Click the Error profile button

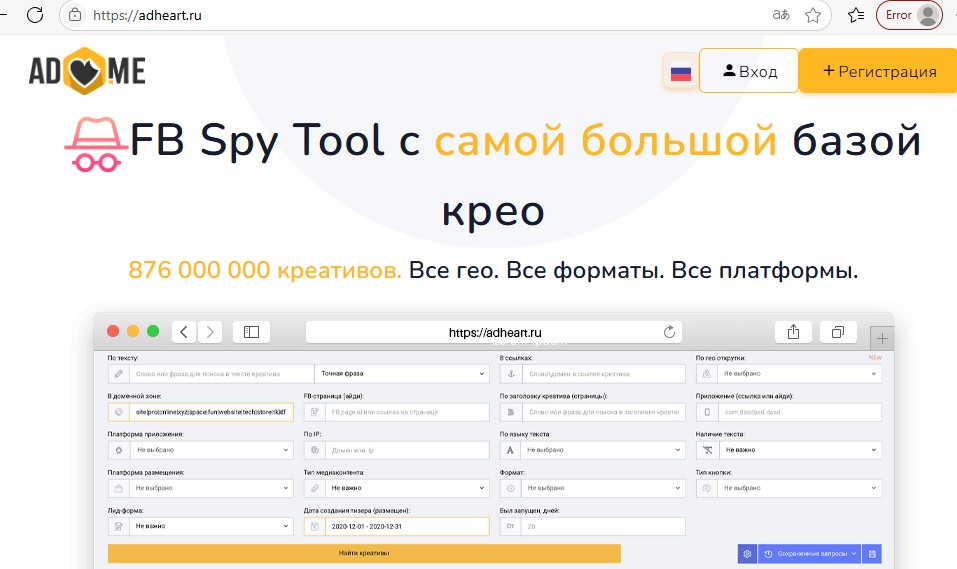(909, 15)
